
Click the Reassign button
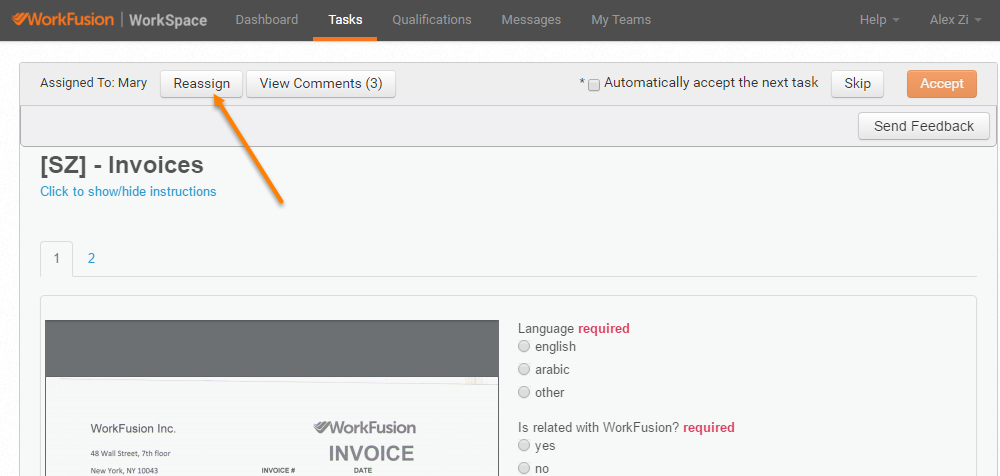coord(202,84)
